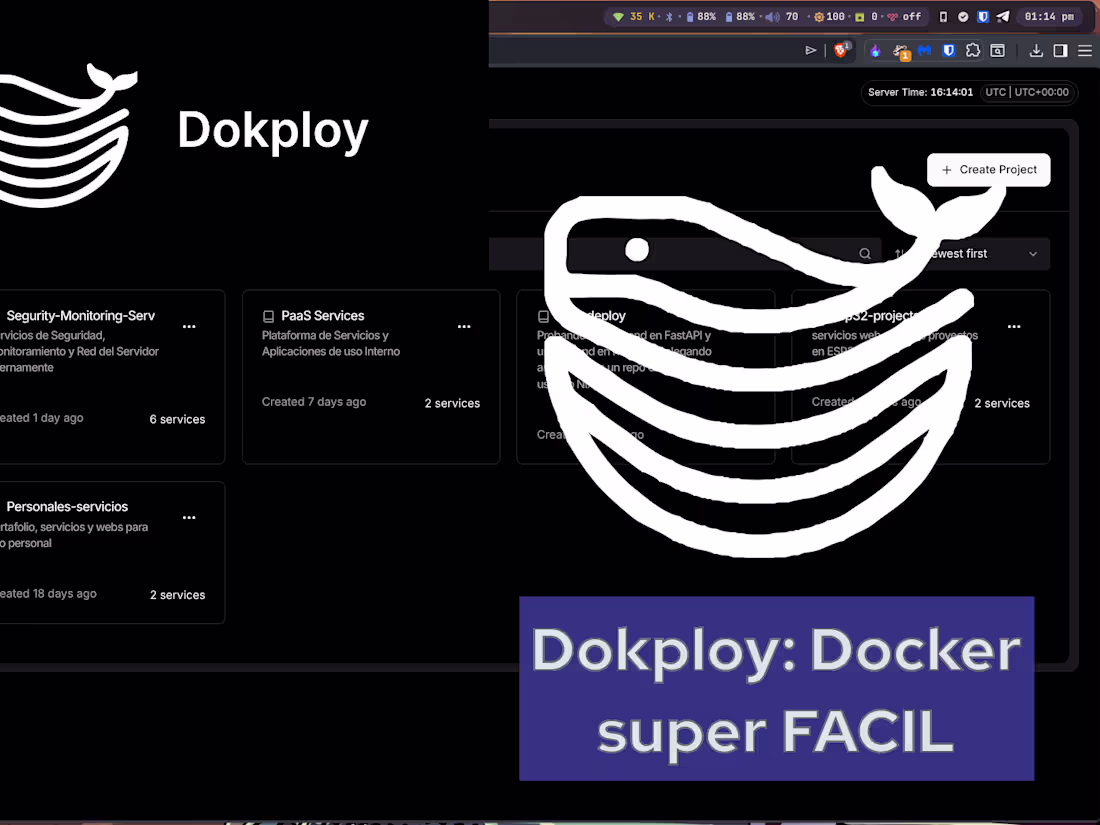1100x825 pixels.
Task: Click the Server Time 16:14:01 display
Action: pos(920,92)
